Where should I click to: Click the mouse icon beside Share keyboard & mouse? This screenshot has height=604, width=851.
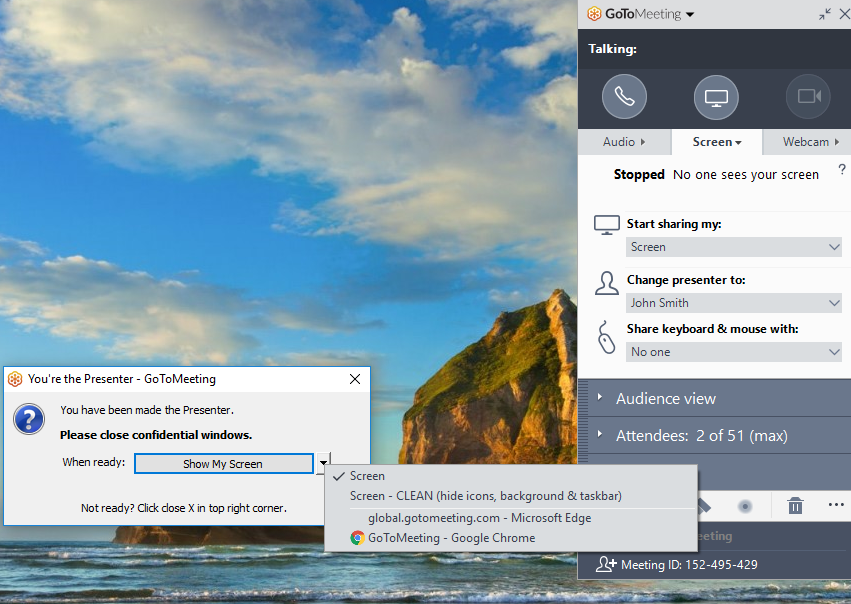[x=606, y=338]
